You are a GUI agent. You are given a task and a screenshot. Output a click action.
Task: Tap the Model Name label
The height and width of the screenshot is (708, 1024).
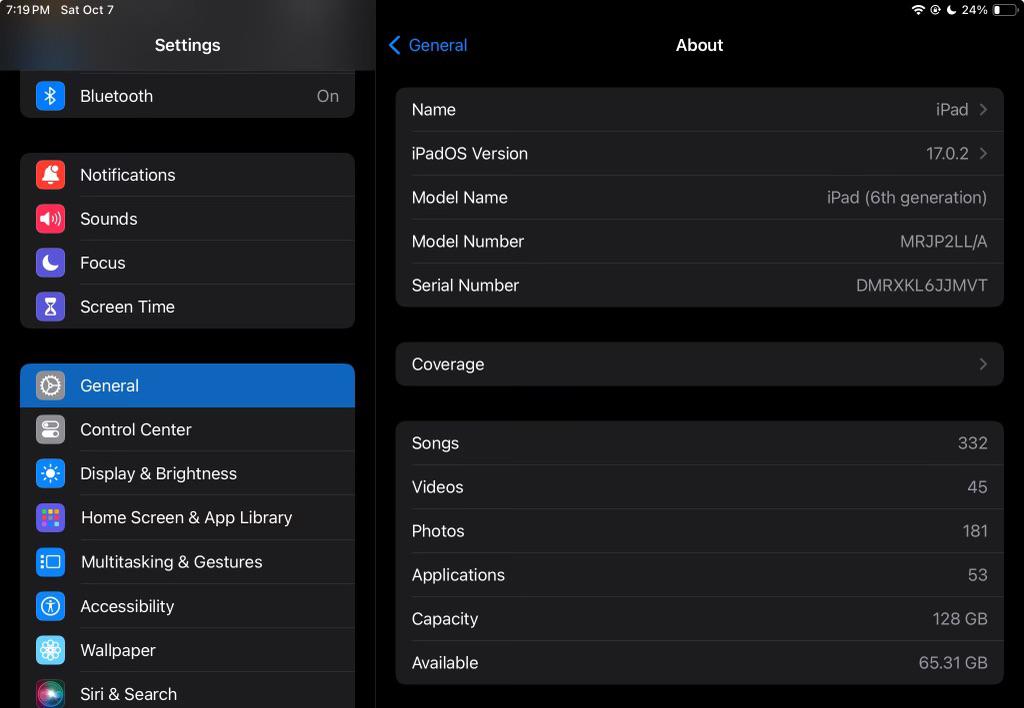[460, 197]
